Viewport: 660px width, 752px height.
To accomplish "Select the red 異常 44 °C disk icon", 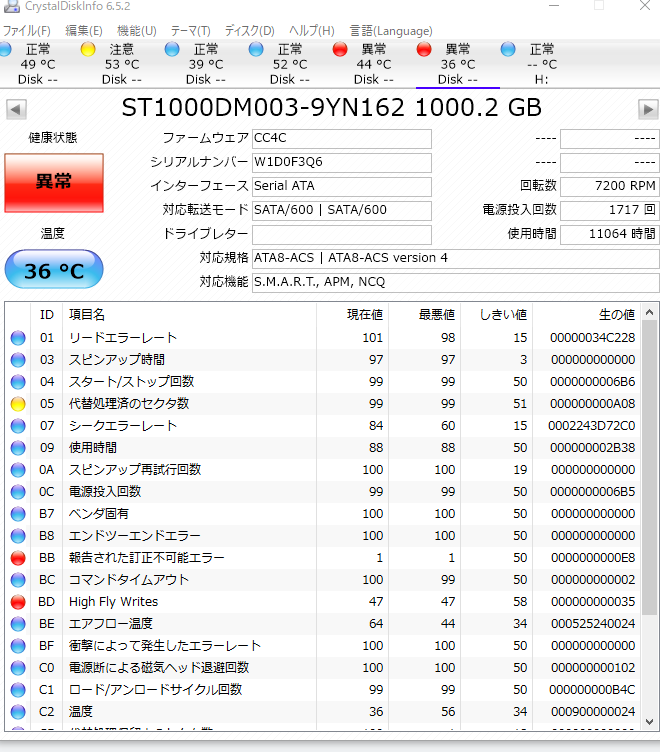I will (x=340, y=49).
